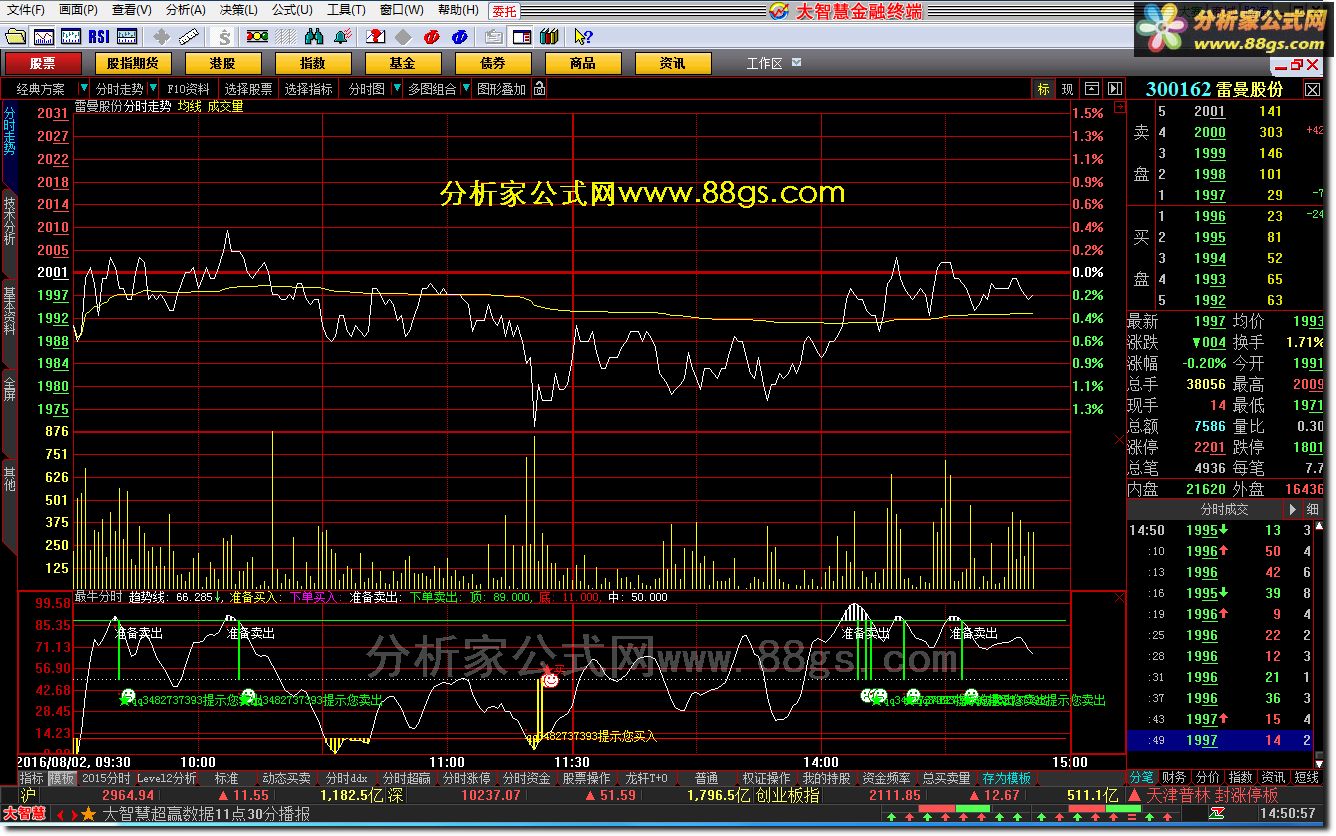Open the 工具(T) menu

click(346, 10)
